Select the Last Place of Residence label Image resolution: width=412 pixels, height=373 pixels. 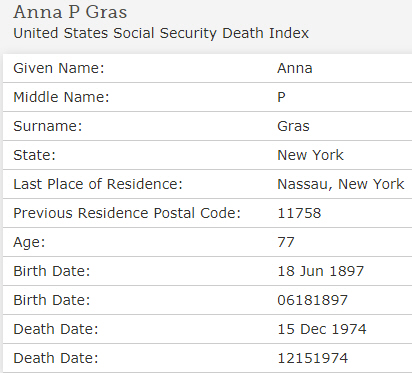(98, 184)
